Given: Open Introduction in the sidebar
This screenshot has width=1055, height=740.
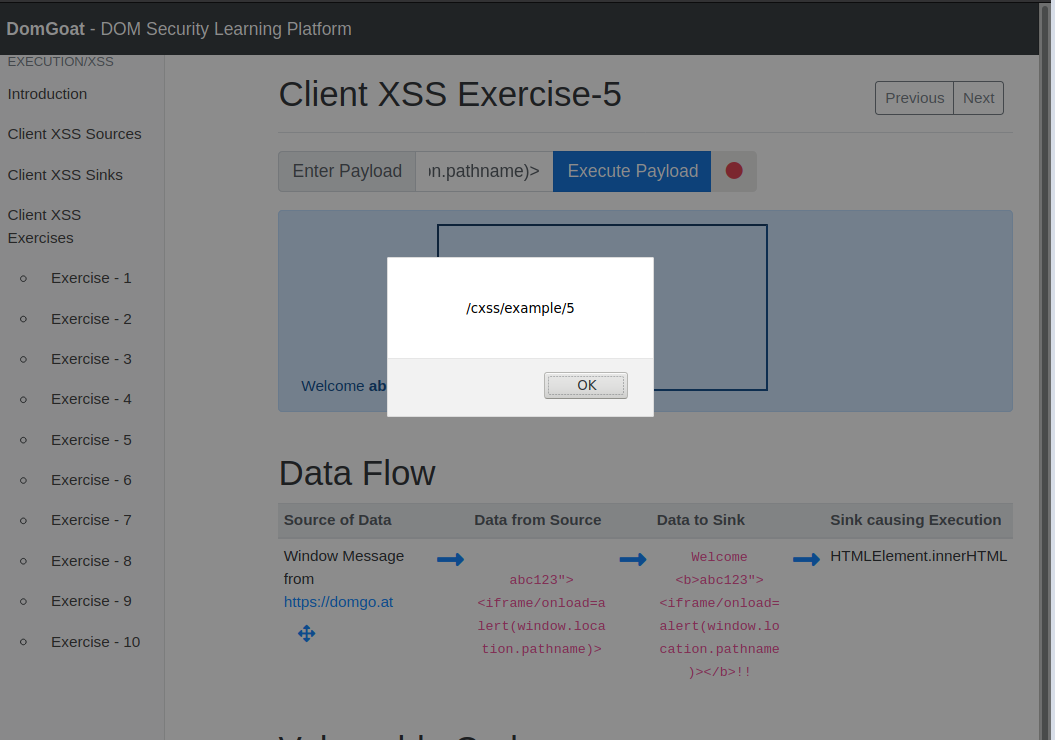Looking at the screenshot, I should tap(47, 94).
